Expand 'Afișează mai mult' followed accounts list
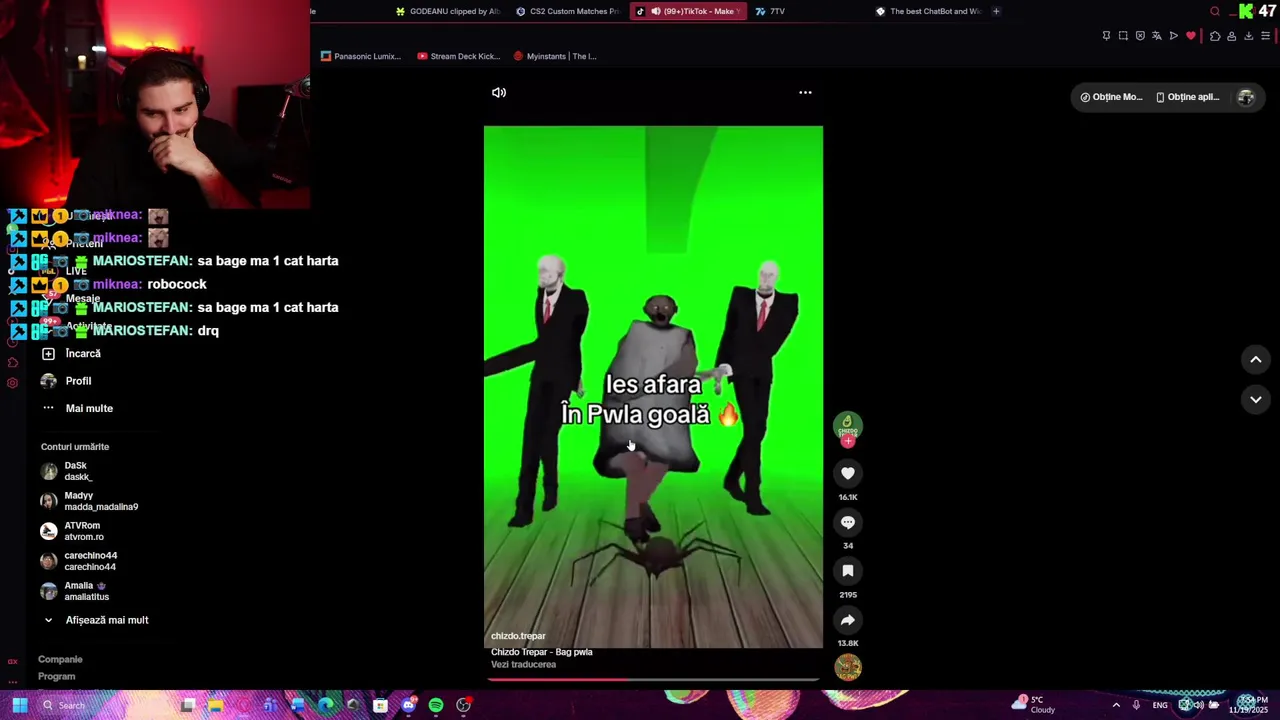Image resolution: width=1280 pixels, height=720 pixels. tap(95, 620)
